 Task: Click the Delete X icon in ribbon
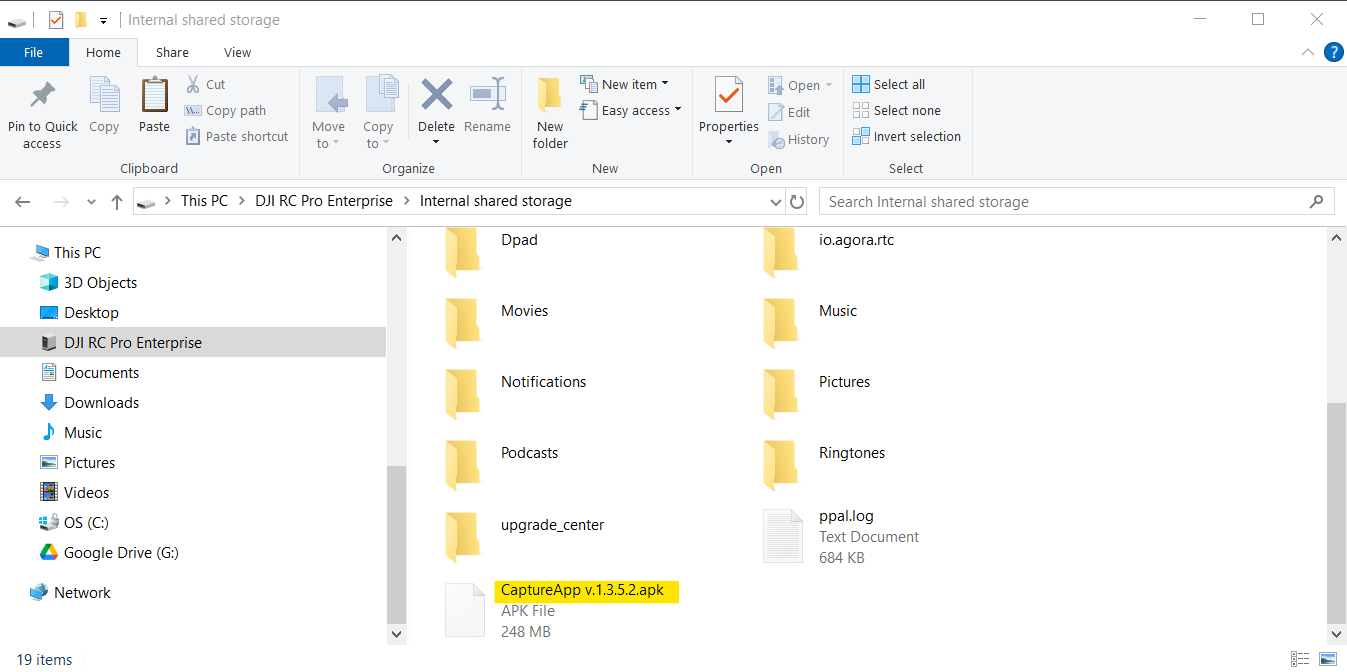tap(436, 95)
